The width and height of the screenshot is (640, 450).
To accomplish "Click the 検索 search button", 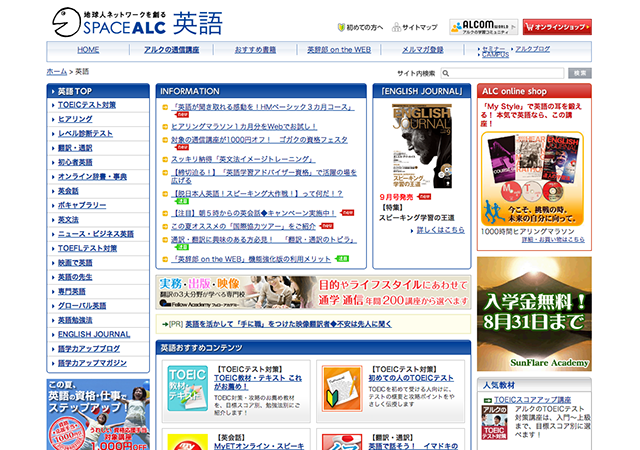I will (x=580, y=73).
